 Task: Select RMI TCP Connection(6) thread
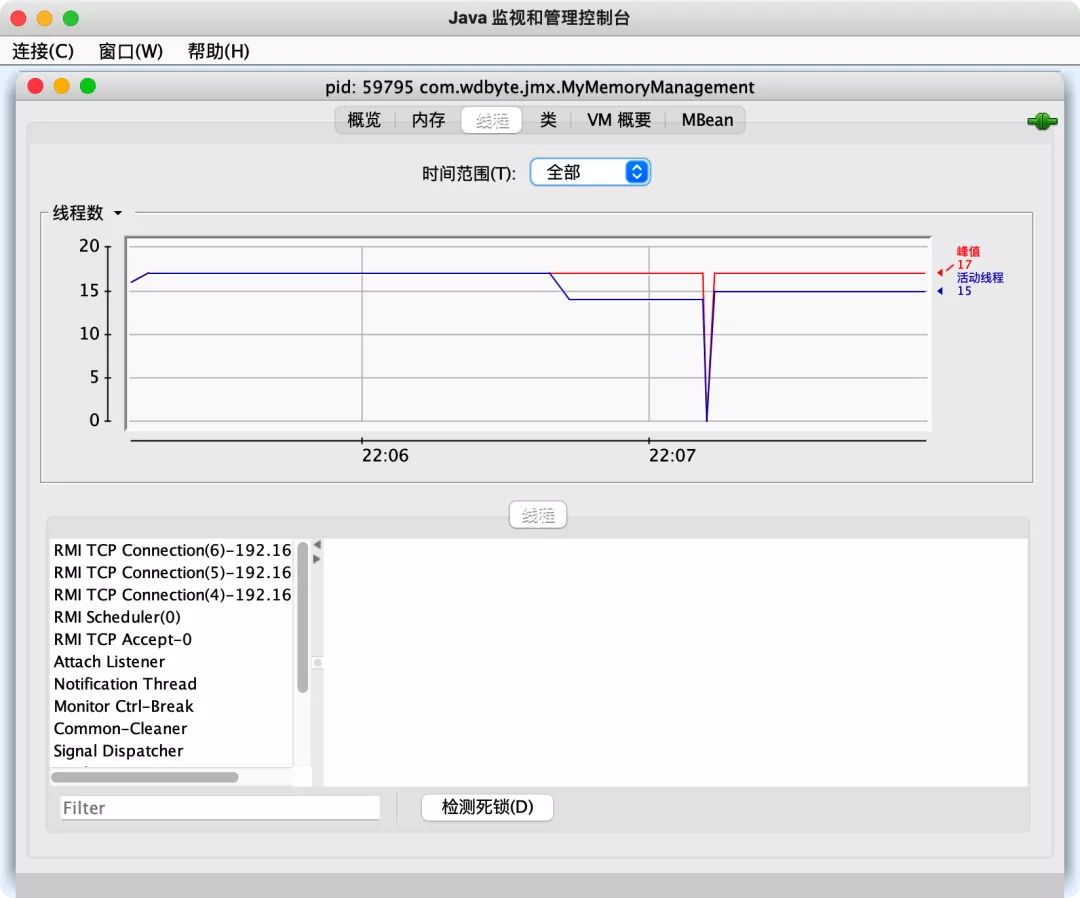(x=172, y=550)
